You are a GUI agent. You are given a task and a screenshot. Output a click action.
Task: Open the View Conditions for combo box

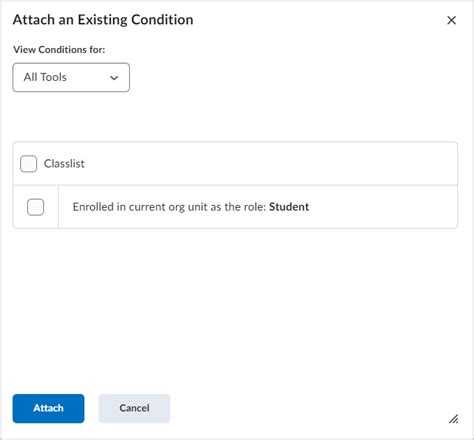coord(71,77)
